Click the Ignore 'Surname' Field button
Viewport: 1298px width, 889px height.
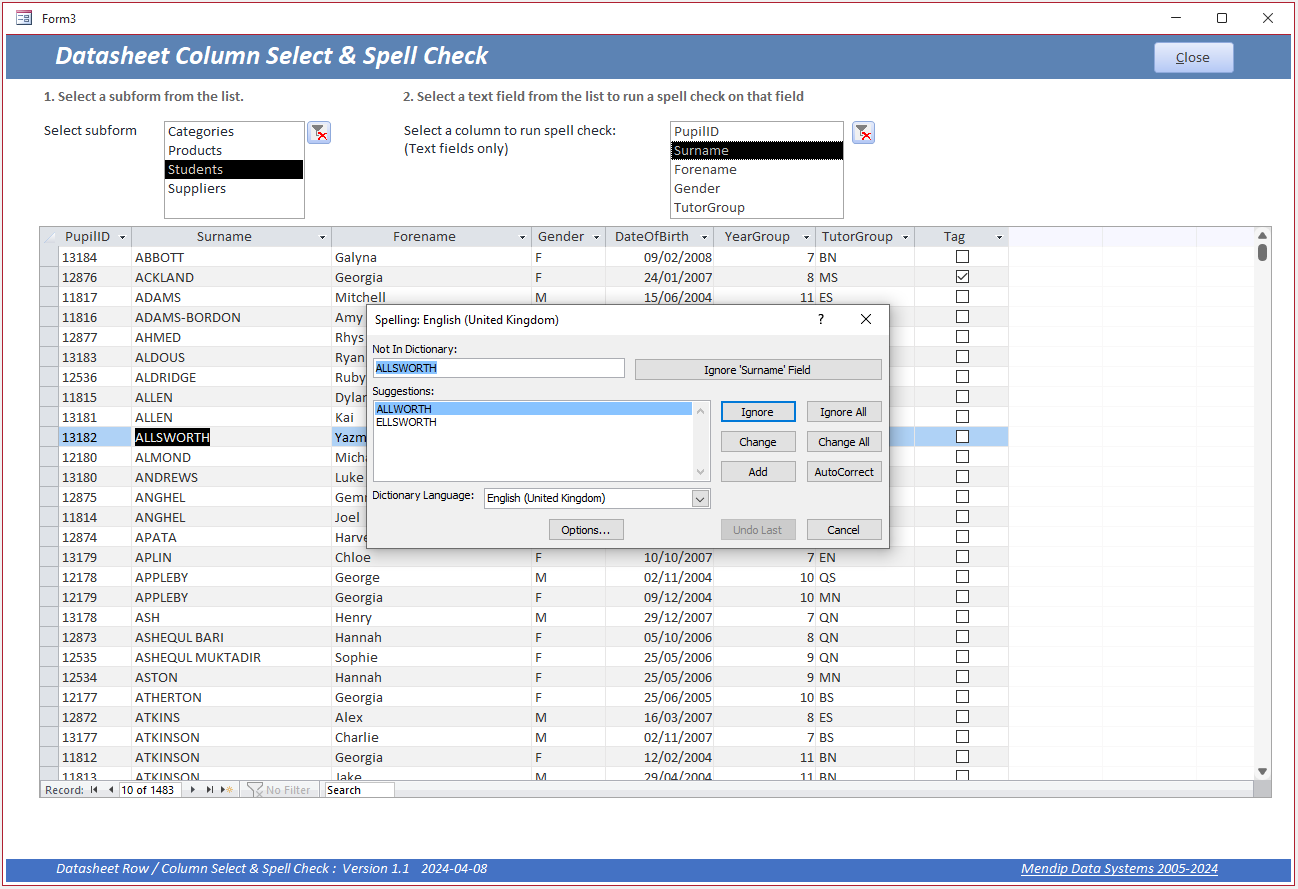(x=758, y=370)
